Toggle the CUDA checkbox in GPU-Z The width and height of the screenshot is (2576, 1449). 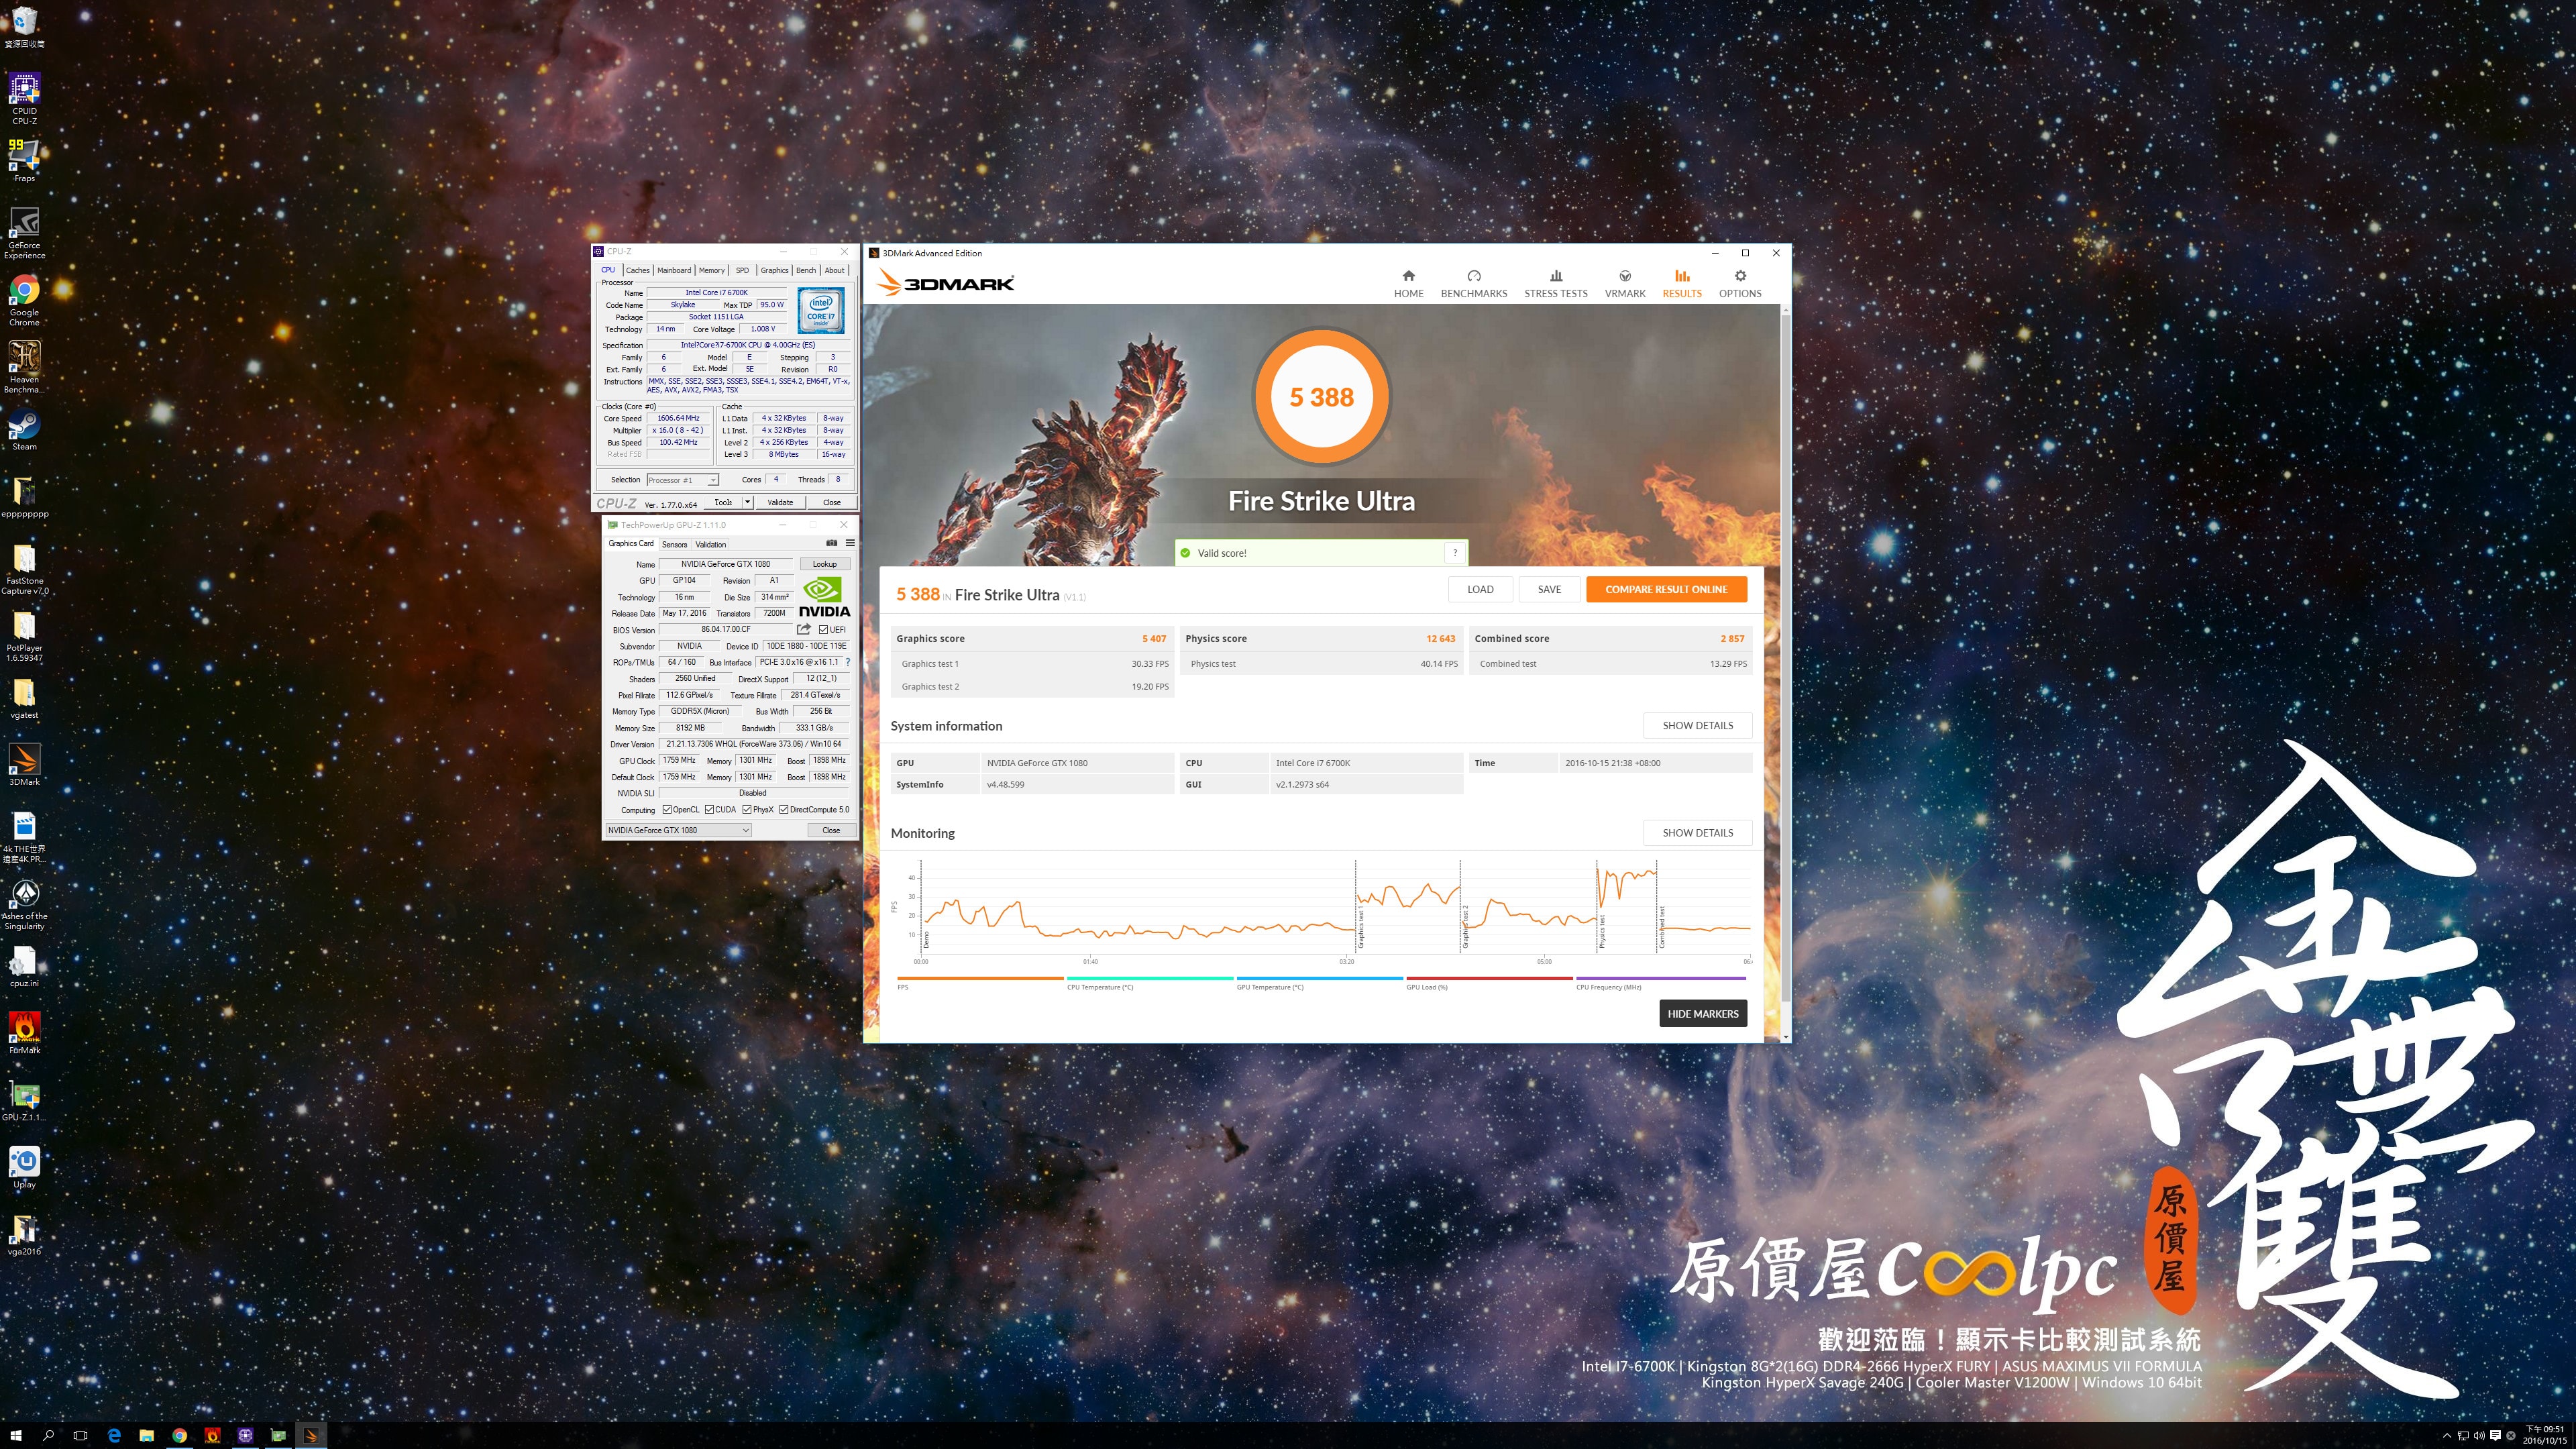pos(709,809)
